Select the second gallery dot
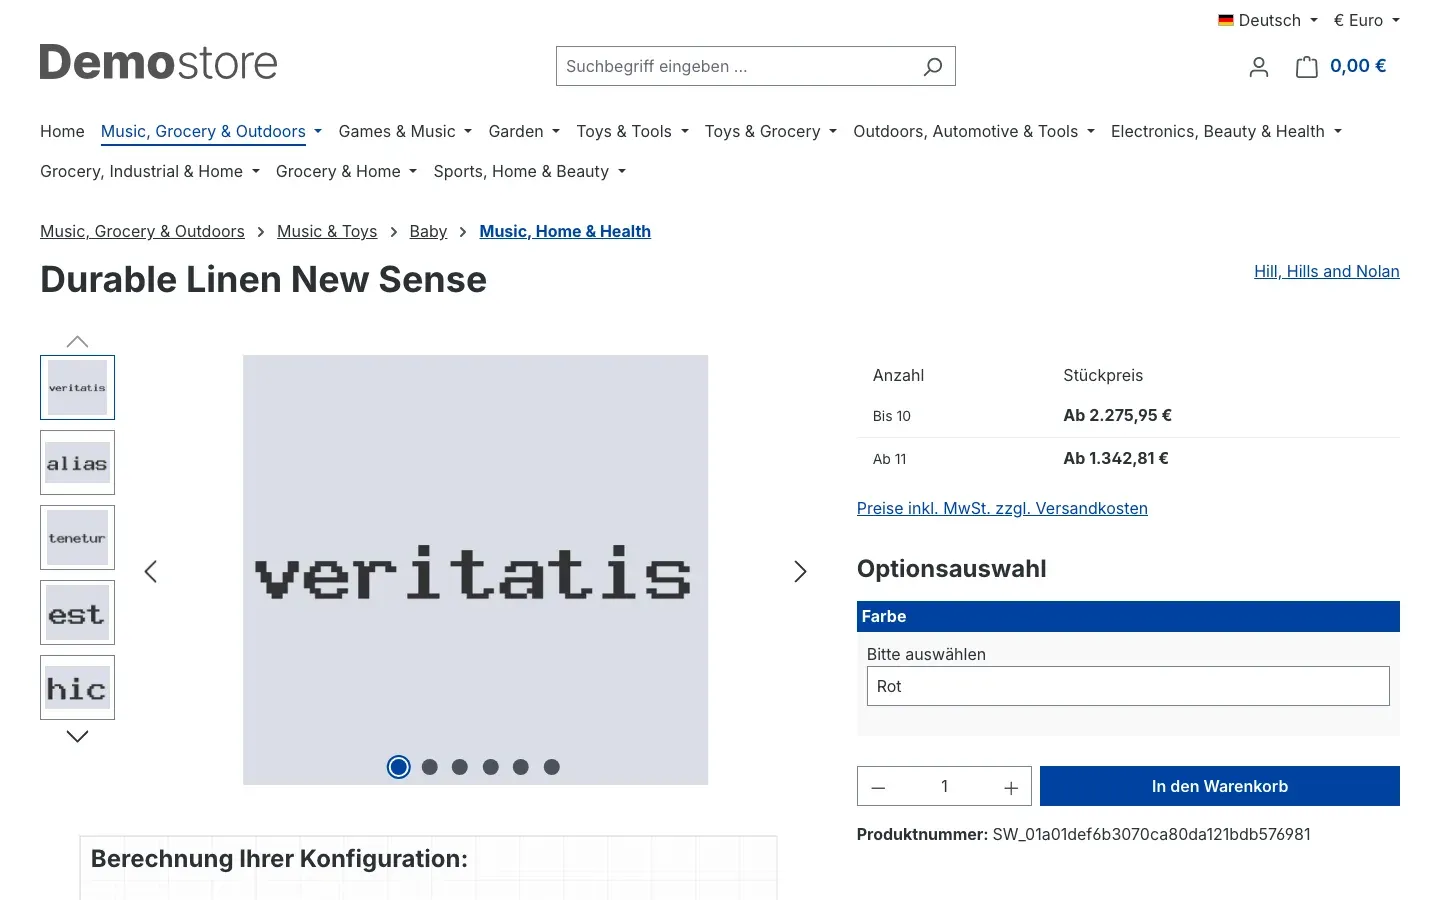 [x=430, y=767]
